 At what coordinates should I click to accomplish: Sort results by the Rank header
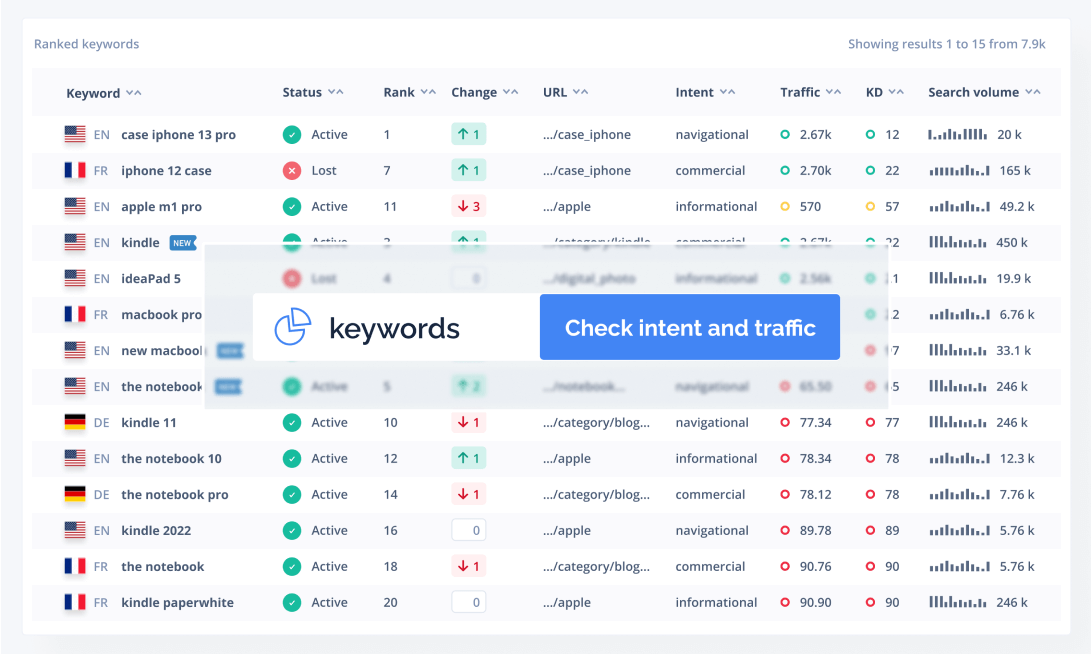[x=409, y=92]
